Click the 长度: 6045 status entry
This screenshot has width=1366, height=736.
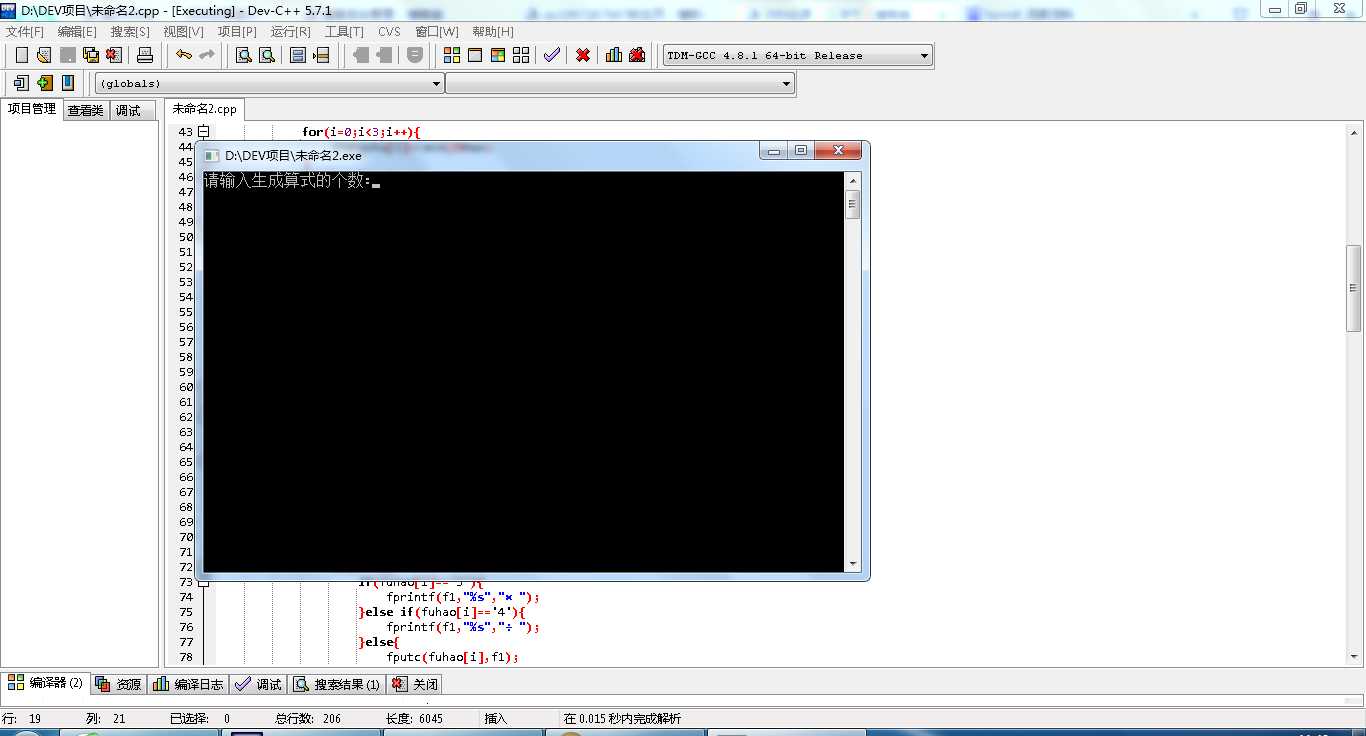[414, 718]
